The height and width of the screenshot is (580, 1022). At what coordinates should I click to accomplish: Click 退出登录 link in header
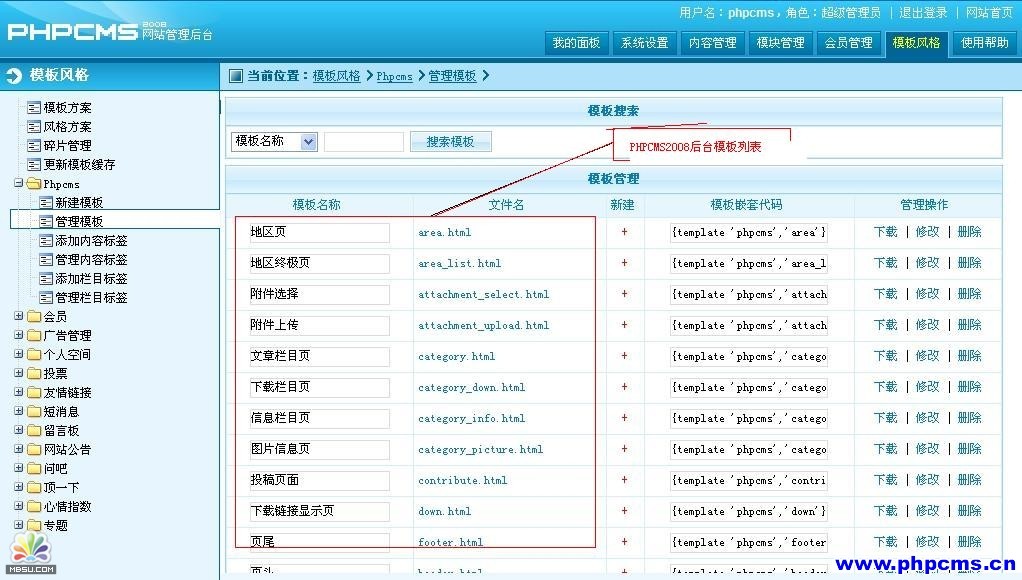click(922, 13)
